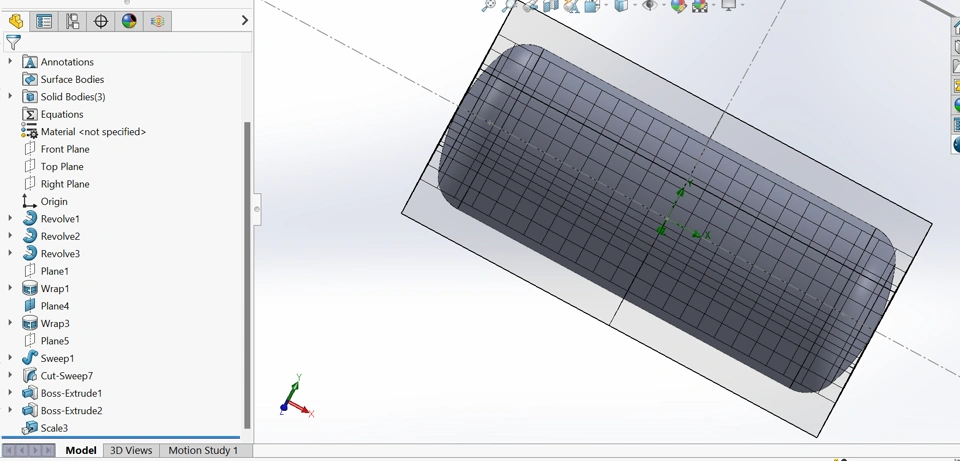Image resolution: width=960 pixels, height=461 pixels.
Task: Select 'Right Plane' in the tree
Action: pyautogui.click(x=65, y=184)
